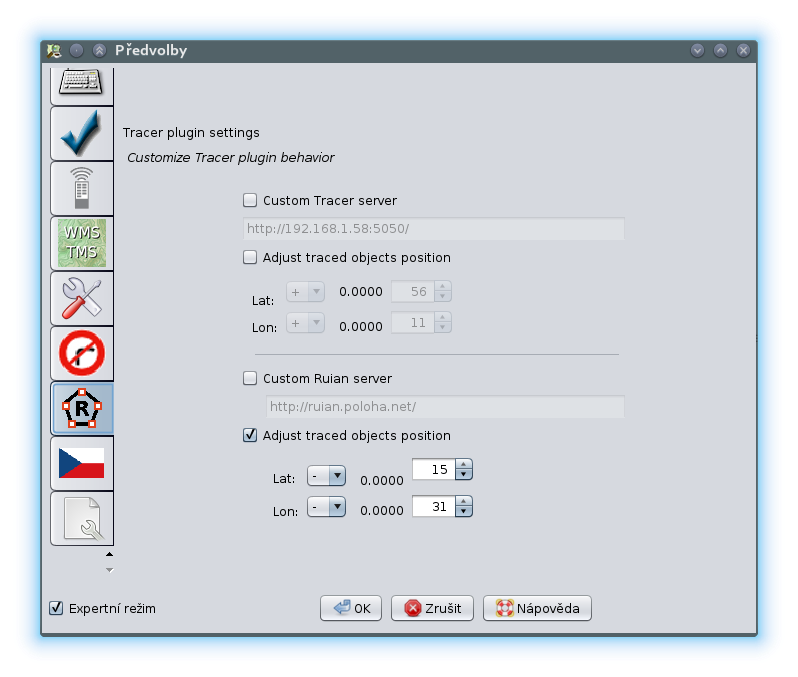
Task: Decrease the Ruian Lon value 31
Action: point(464,512)
